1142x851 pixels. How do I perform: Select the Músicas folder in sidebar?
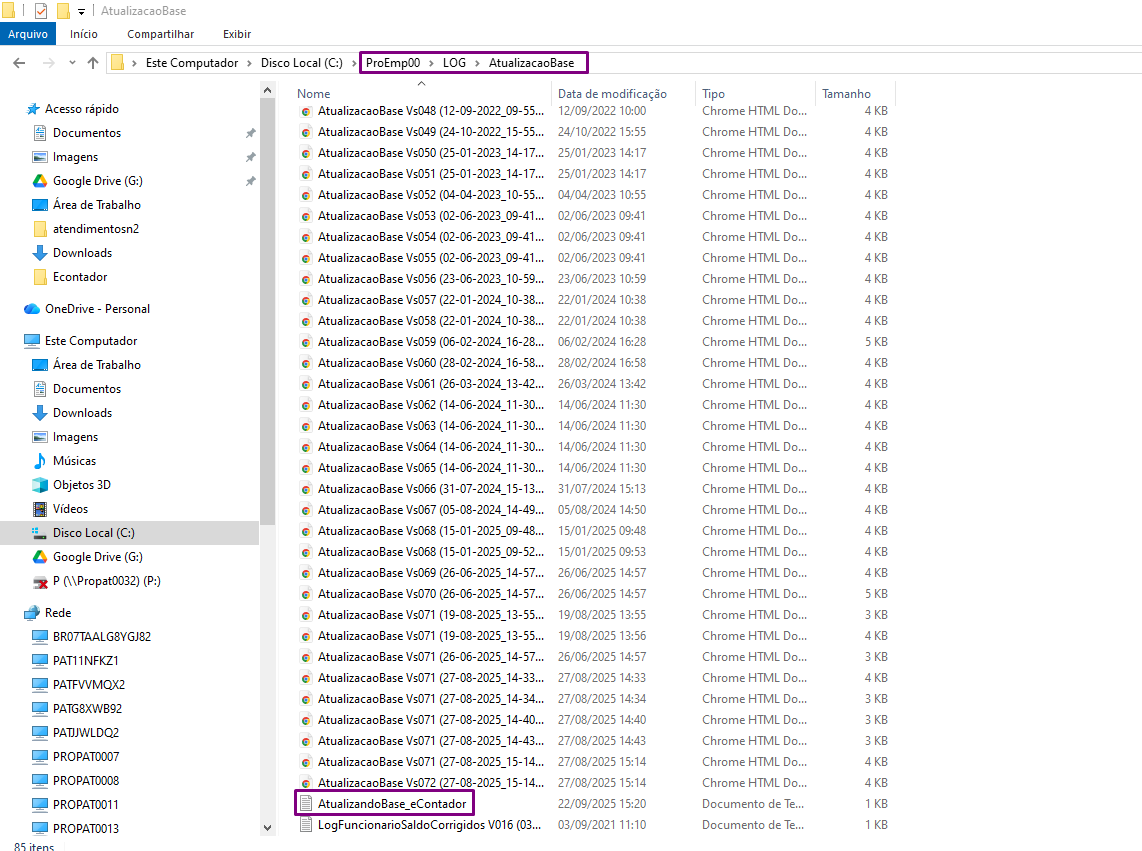[x=74, y=461]
